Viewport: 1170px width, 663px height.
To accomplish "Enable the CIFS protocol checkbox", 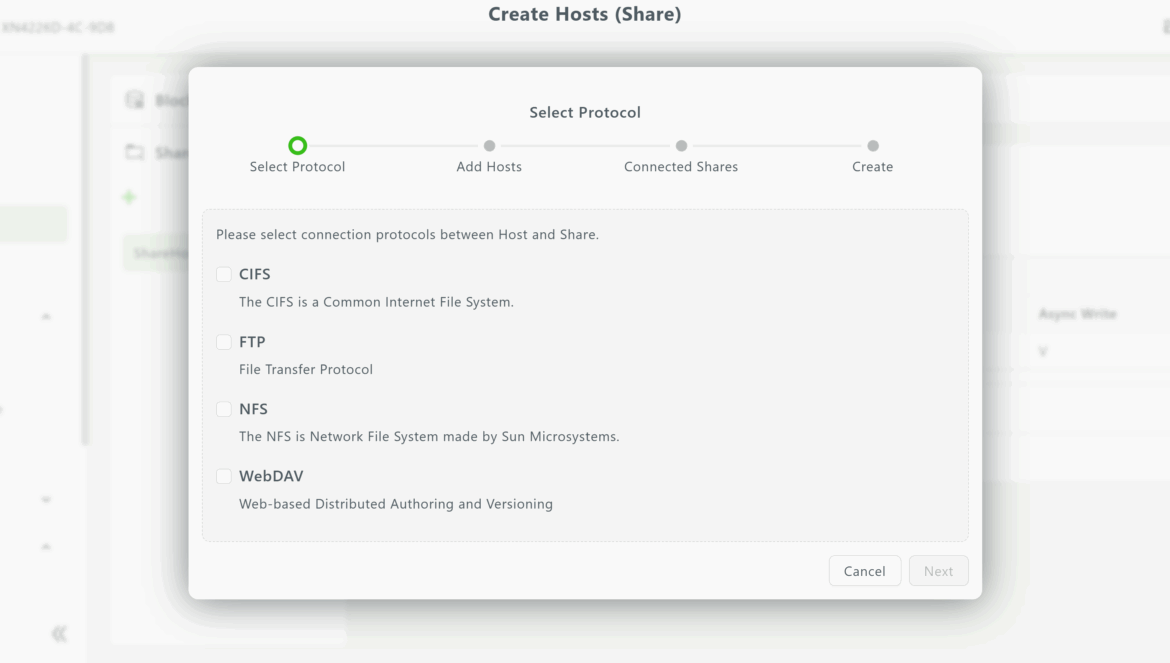I will 224,274.
